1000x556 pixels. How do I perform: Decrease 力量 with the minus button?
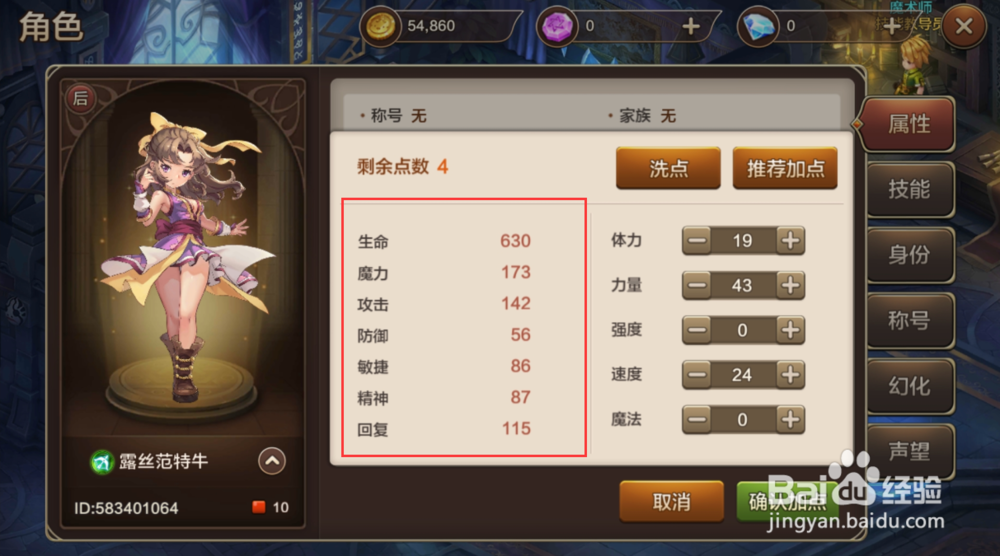[697, 286]
